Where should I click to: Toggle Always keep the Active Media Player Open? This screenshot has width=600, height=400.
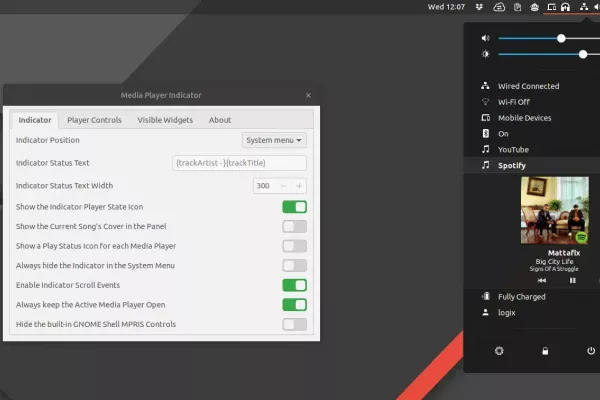tap(294, 305)
